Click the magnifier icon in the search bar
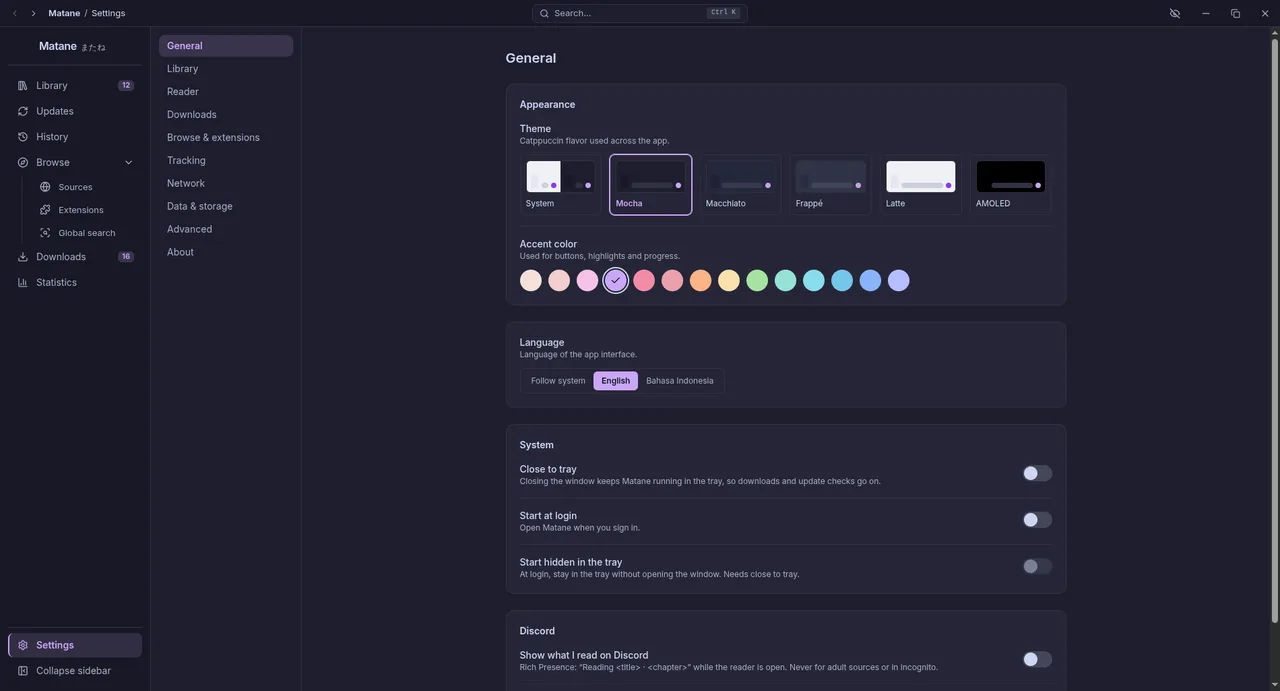This screenshot has width=1280, height=691. pyautogui.click(x=544, y=13)
